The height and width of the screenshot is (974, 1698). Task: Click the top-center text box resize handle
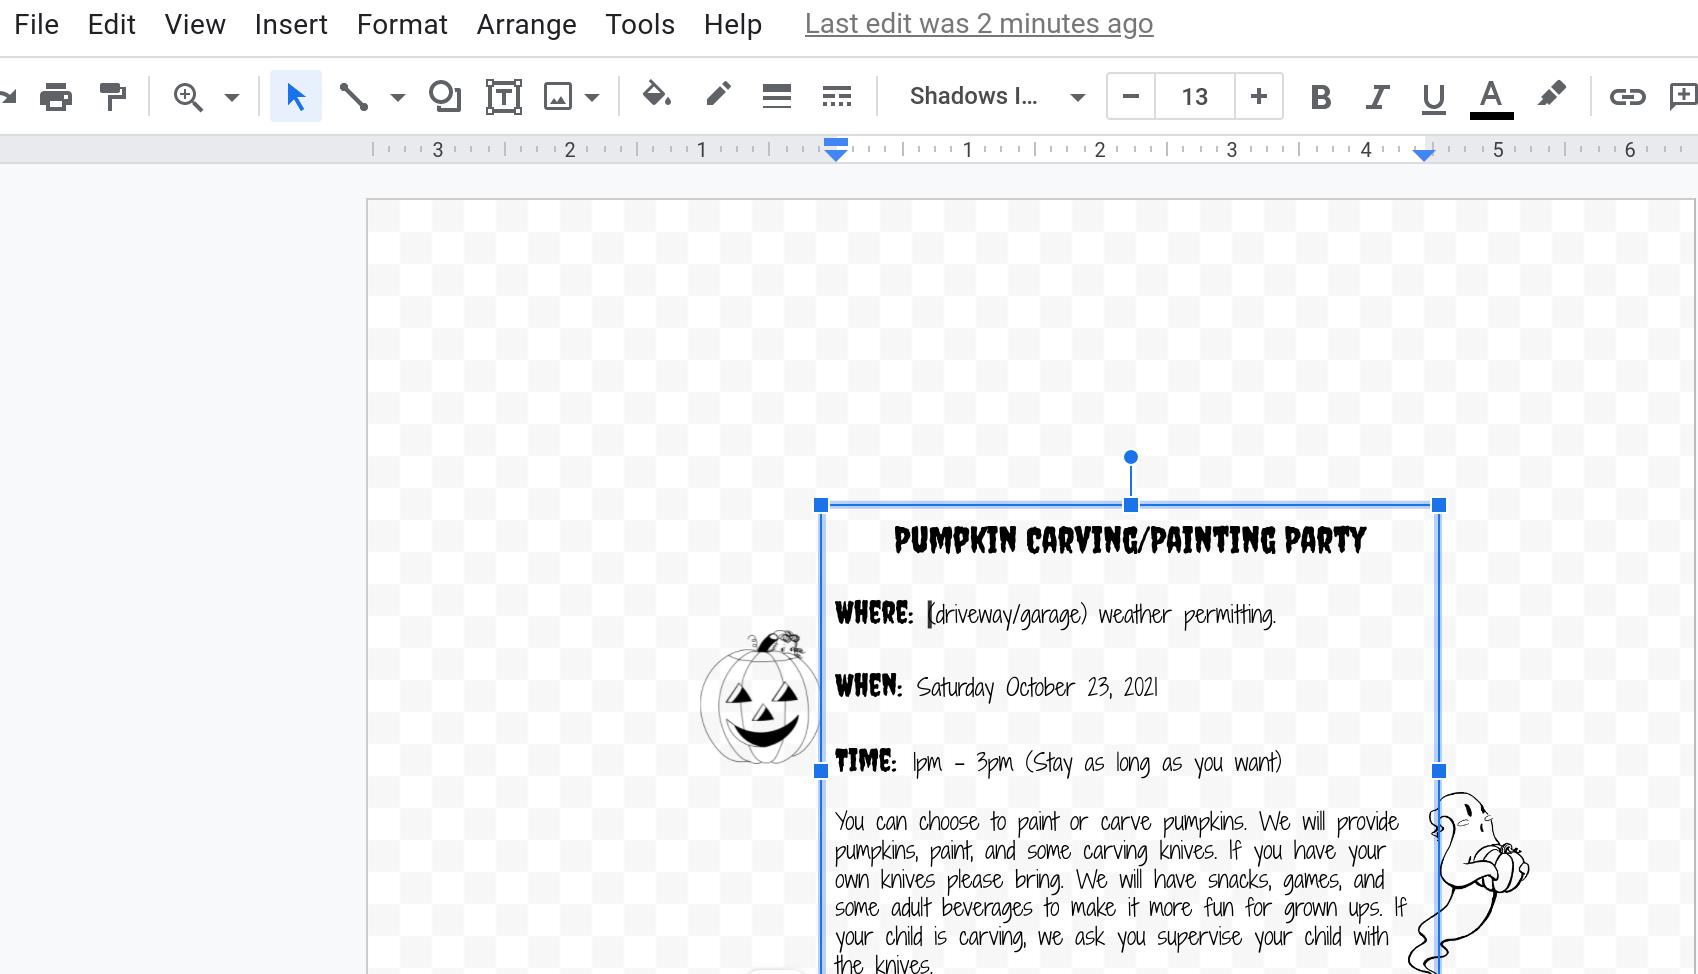[x=1131, y=505]
